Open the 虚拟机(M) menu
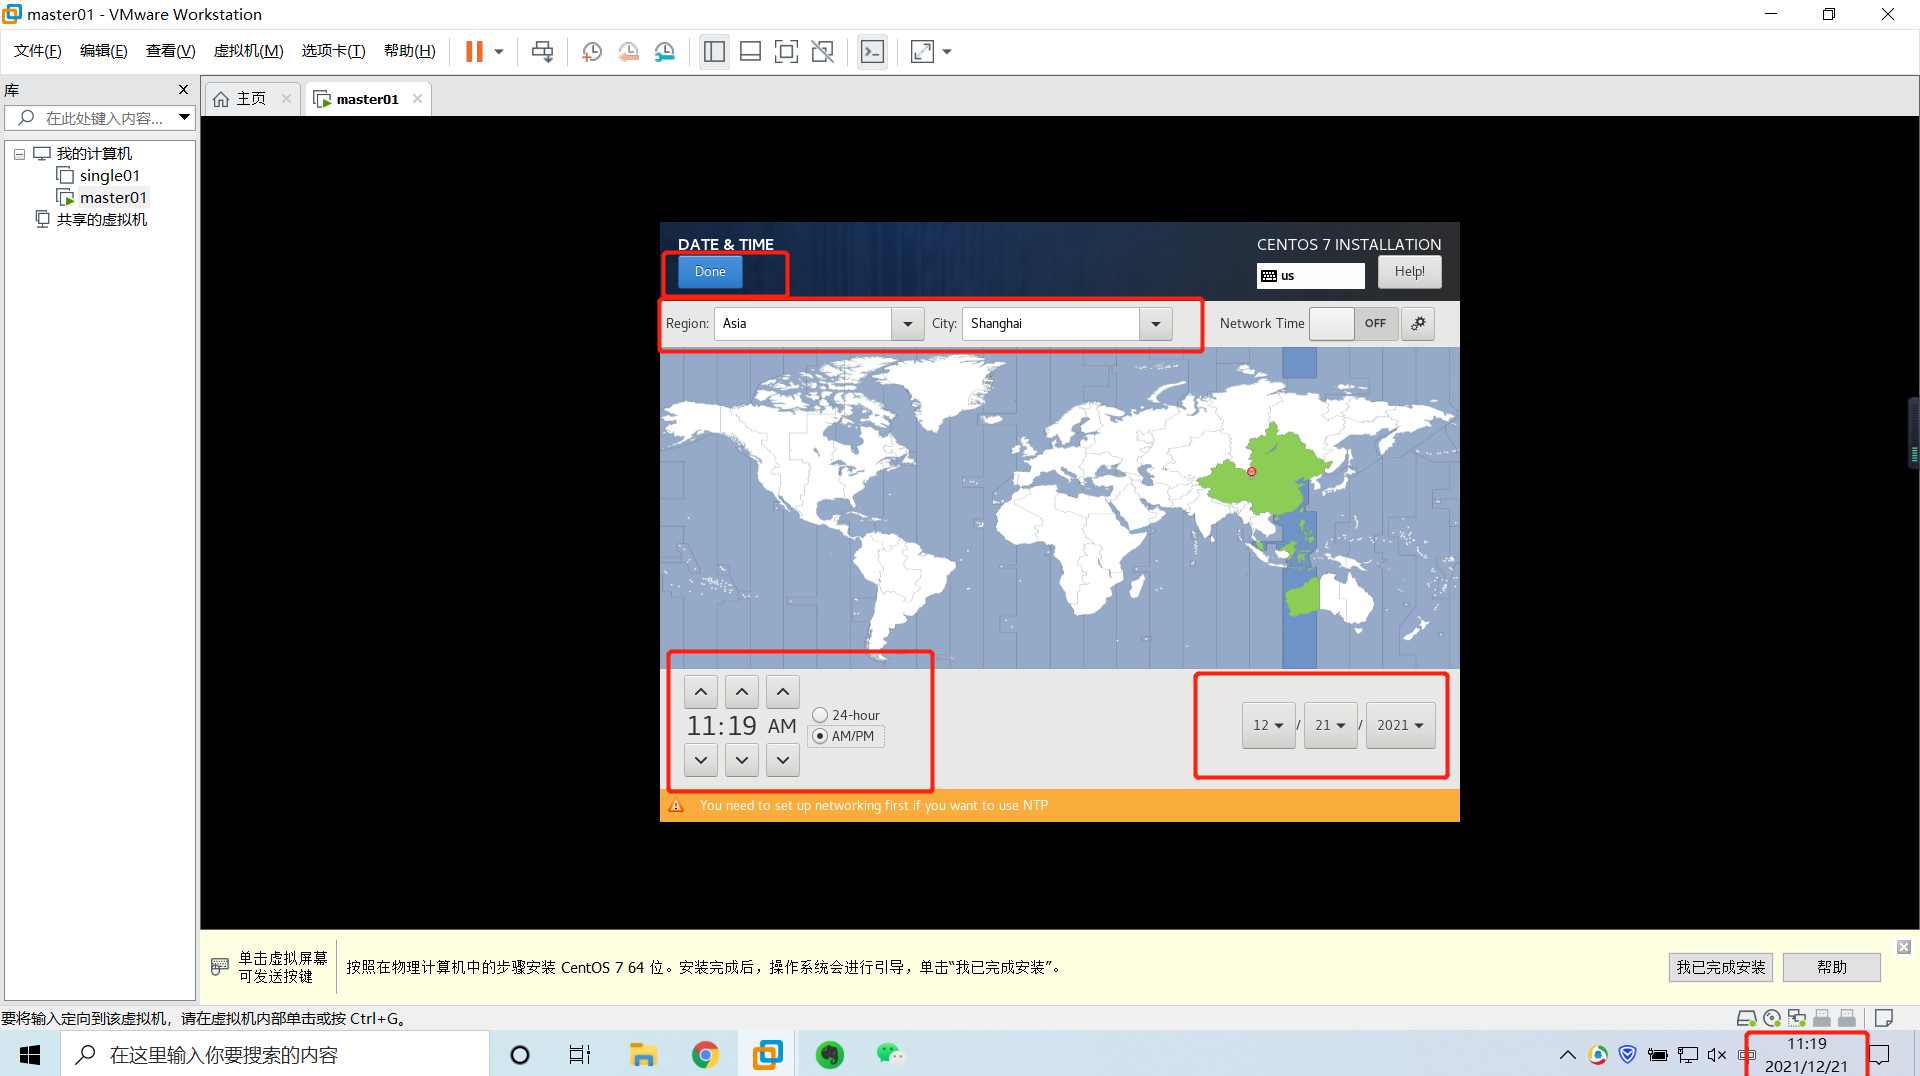 (248, 51)
